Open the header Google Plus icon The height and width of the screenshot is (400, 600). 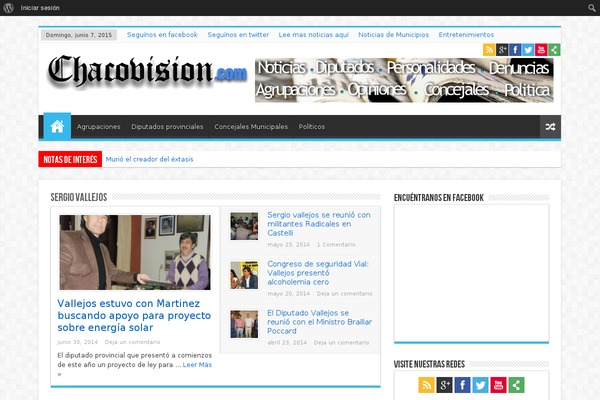pyautogui.click(x=502, y=50)
